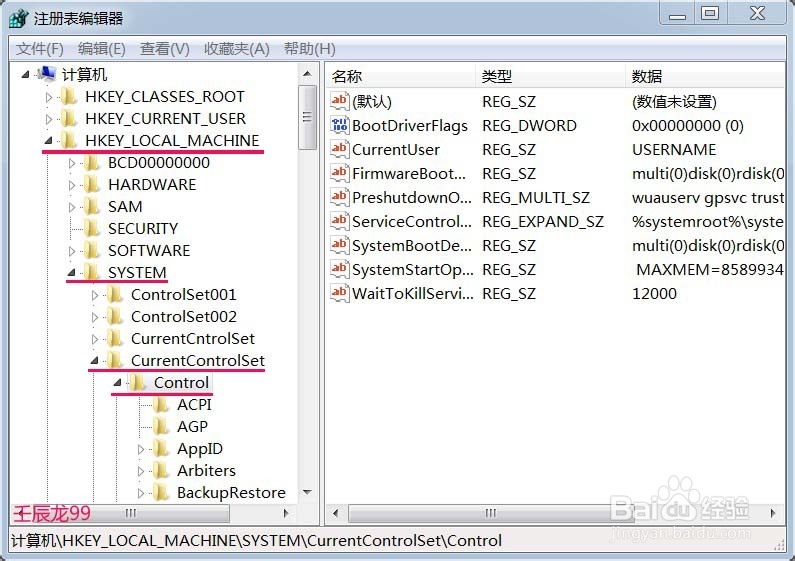Screen dimensions: 795x561
Task: Select HKEY_LOCAL_MACHINE folder icon
Action: click(69, 140)
